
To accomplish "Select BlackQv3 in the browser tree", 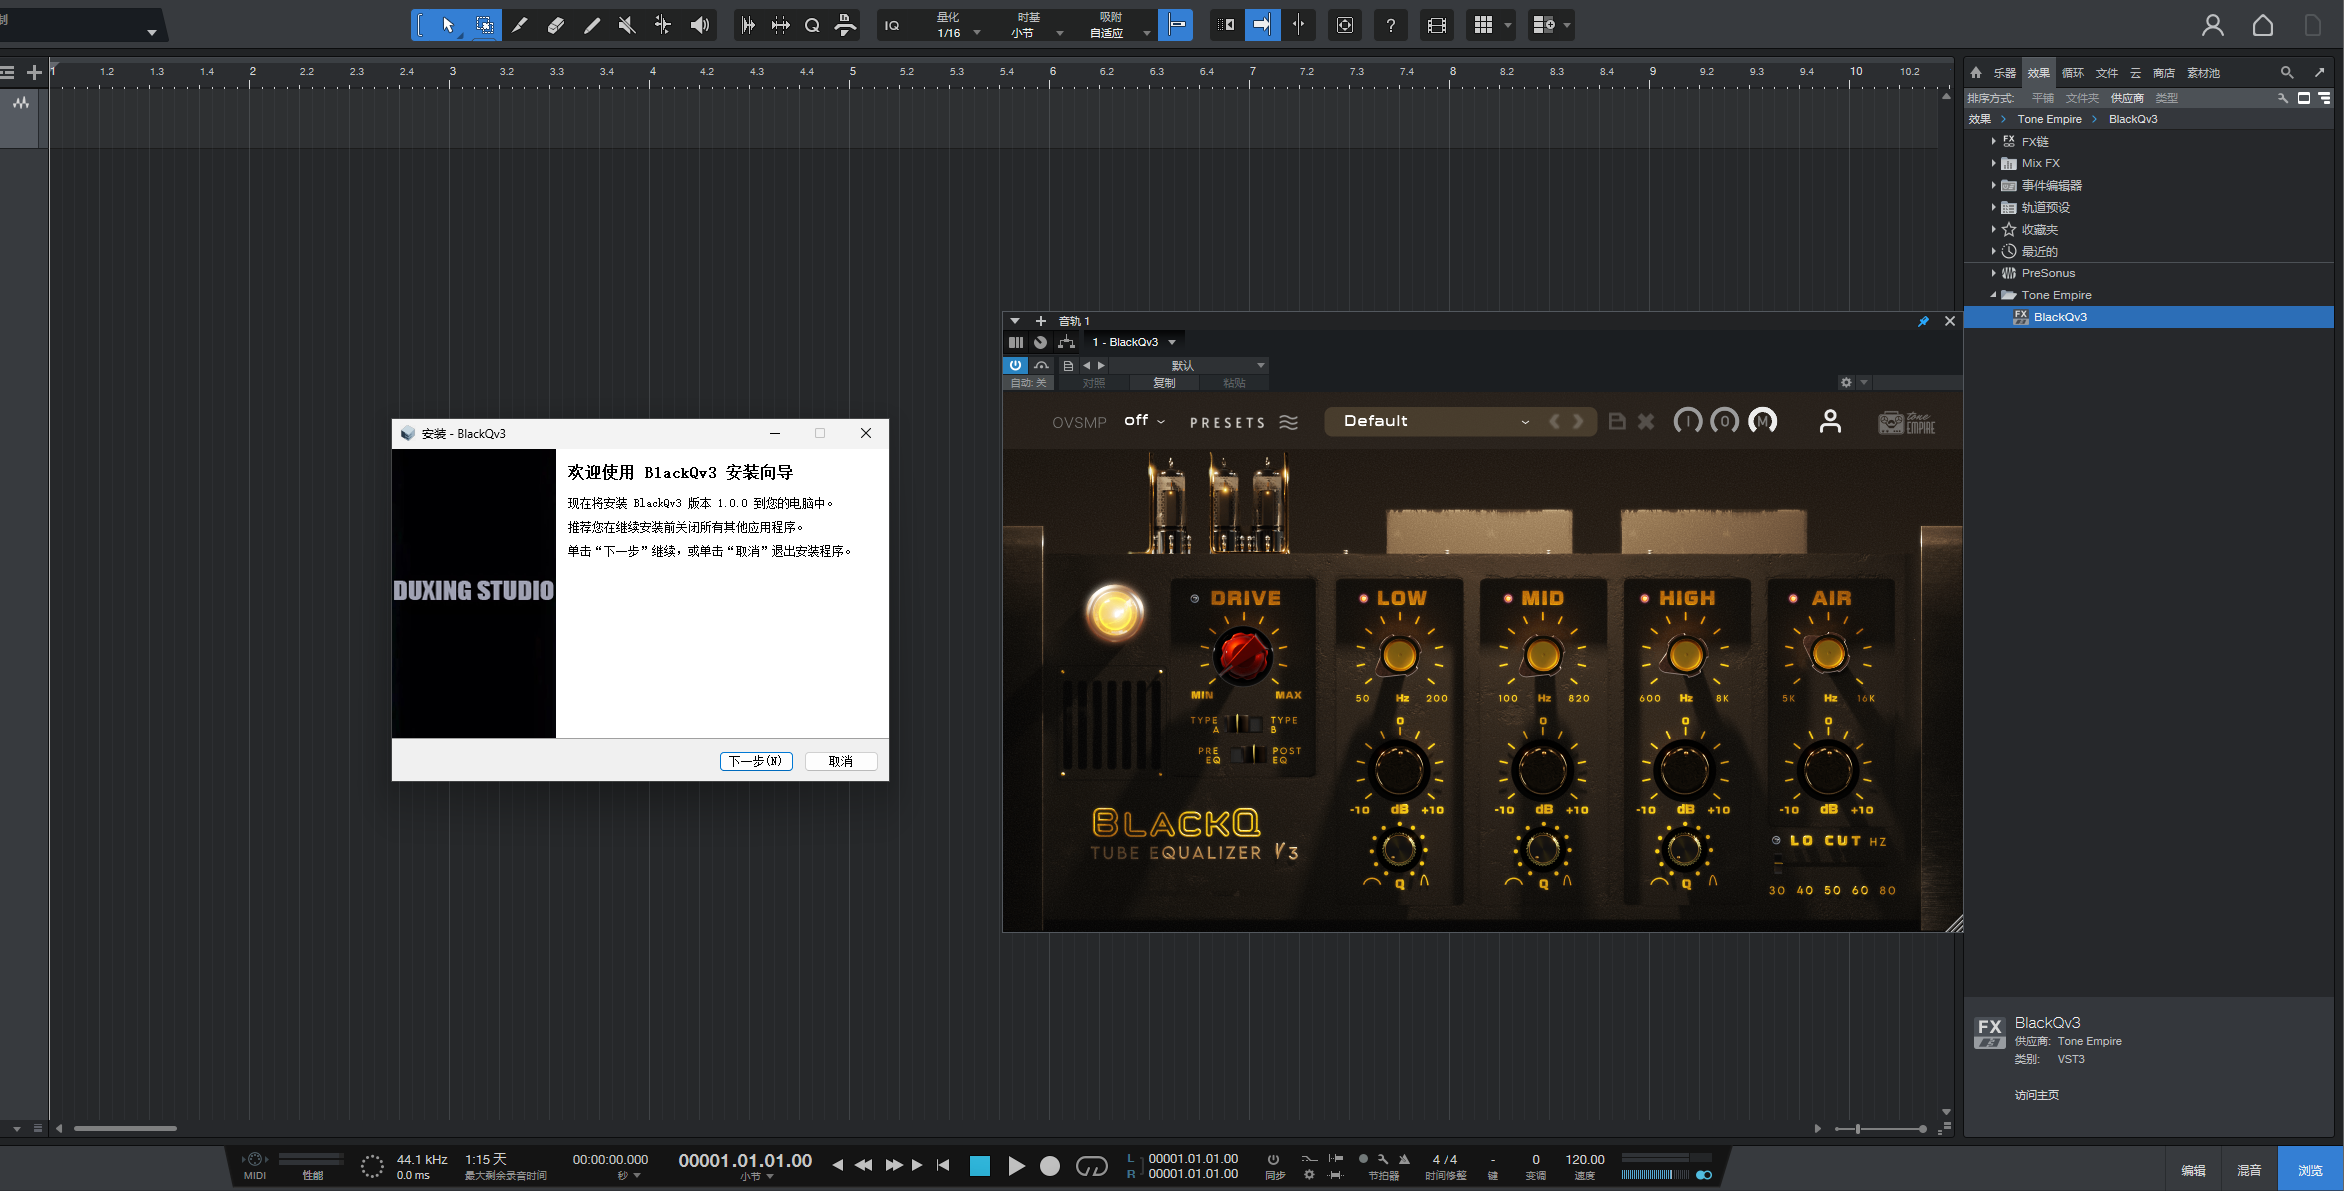I will (2148, 317).
